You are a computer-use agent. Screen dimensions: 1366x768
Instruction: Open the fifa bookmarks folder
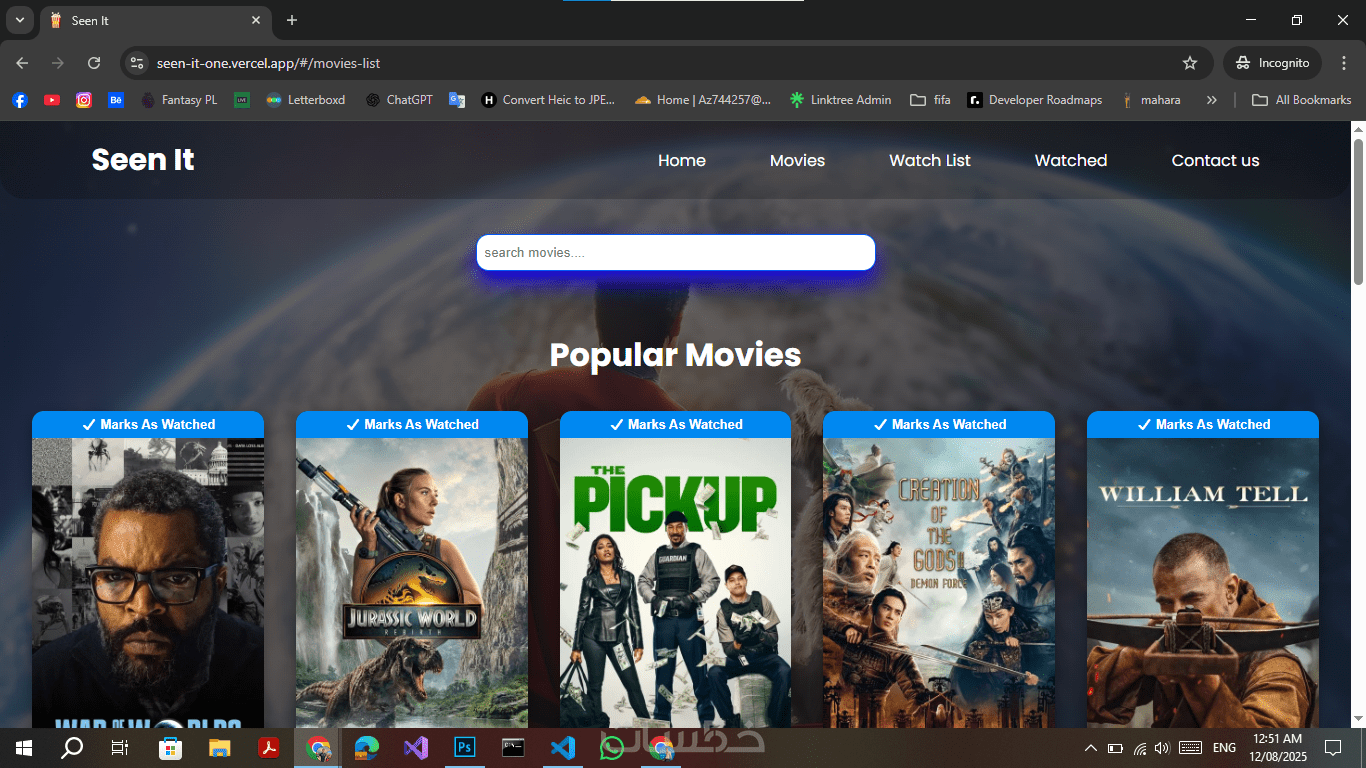tap(930, 100)
